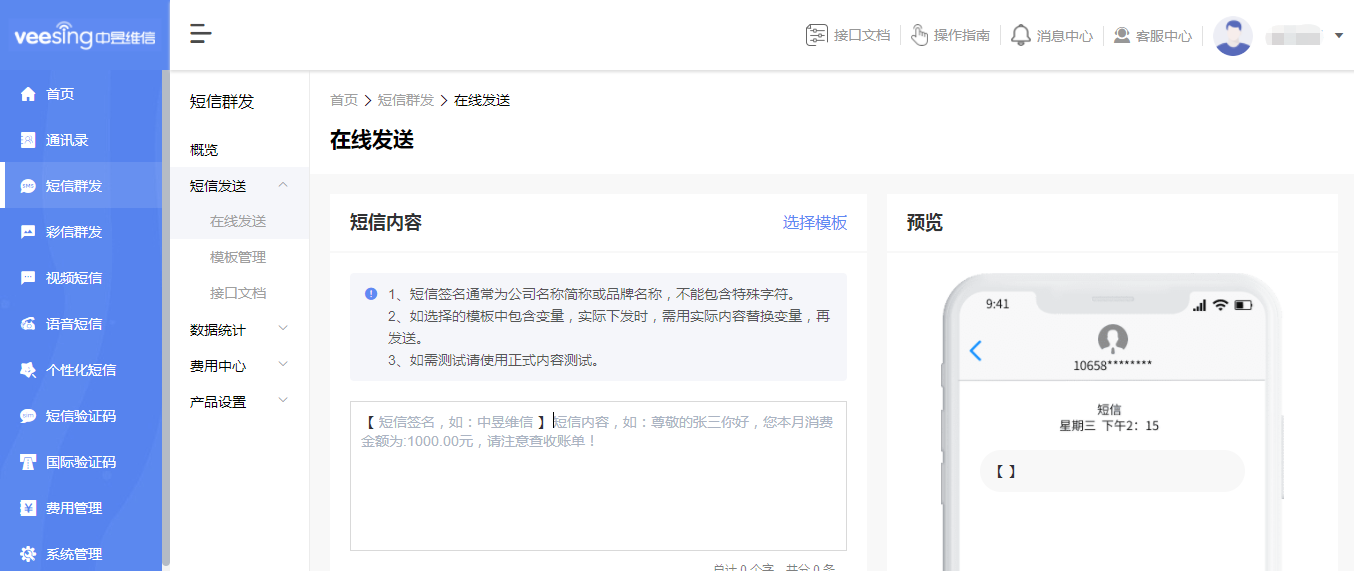Open 操作指南 header link text
This screenshot has height=571, width=1354.
coord(962,36)
